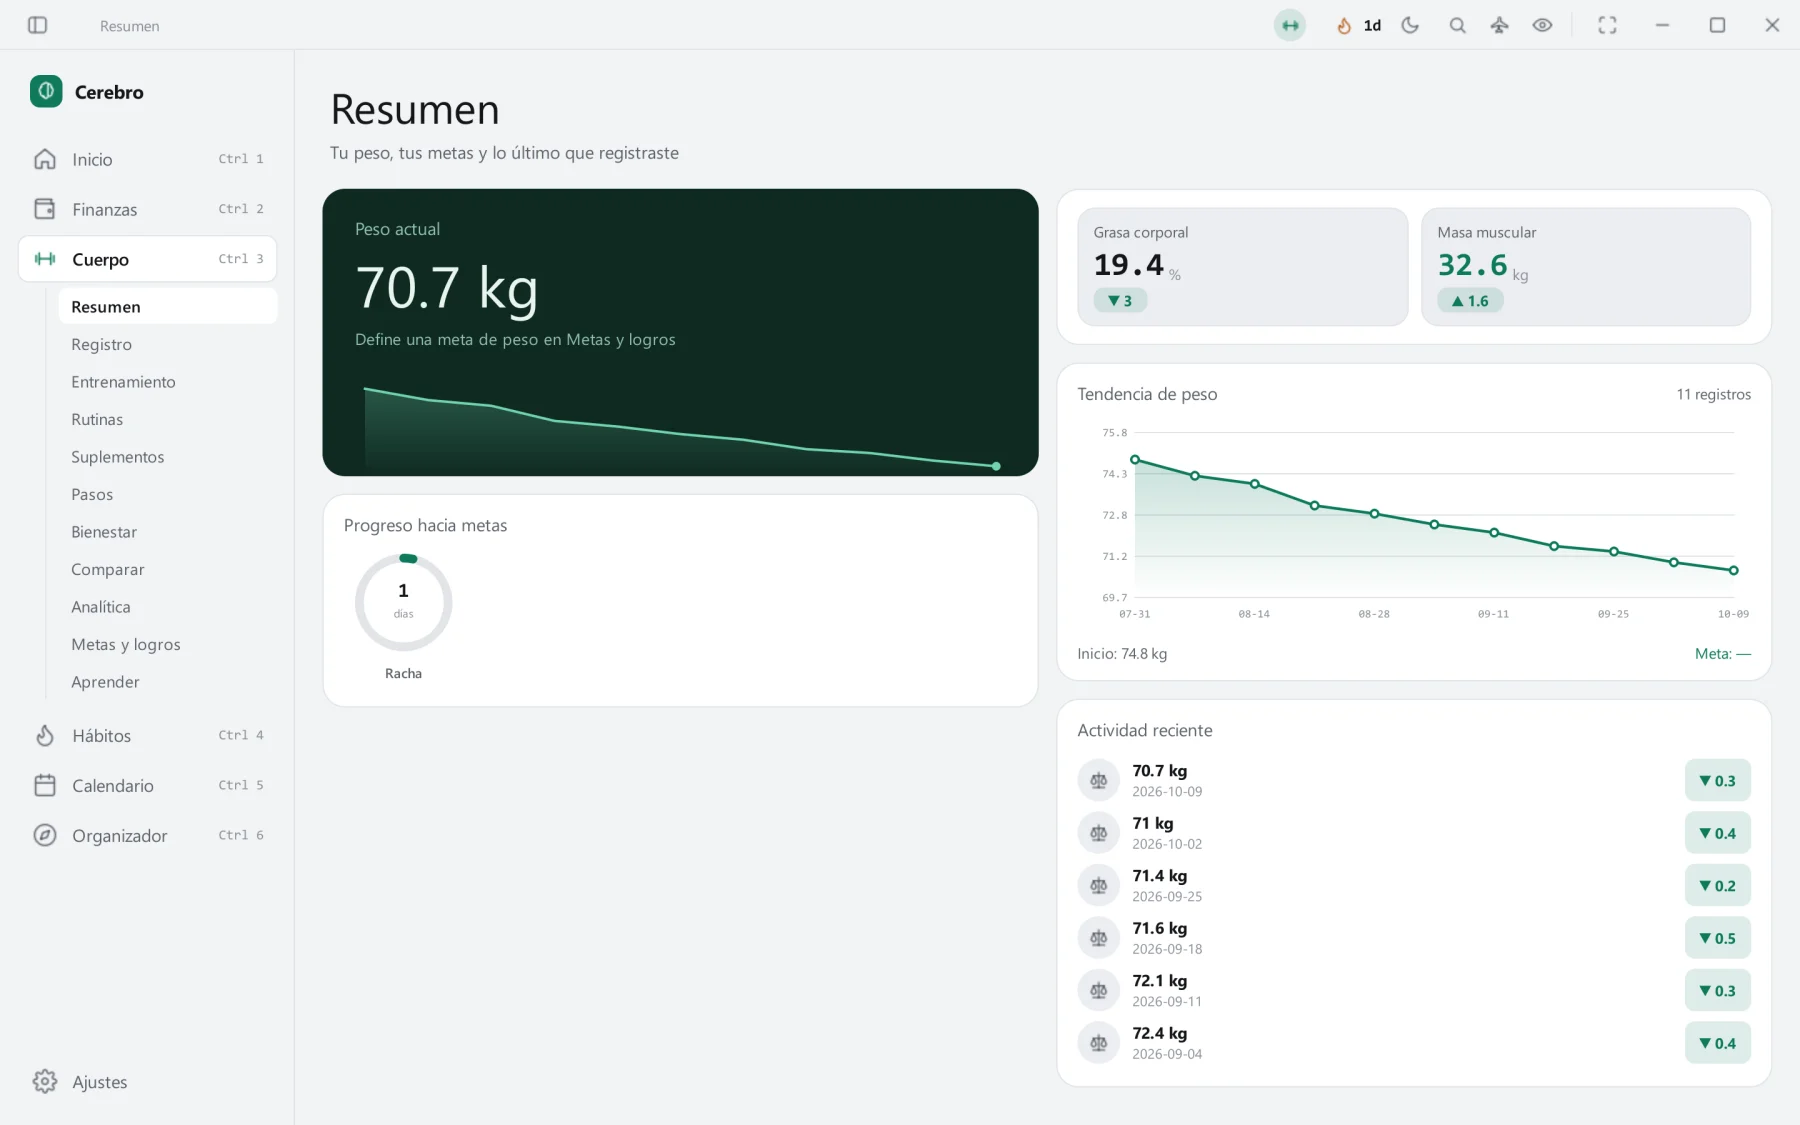
Task: Click the Masa muscular ▲1.6 badge
Action: point(1470,300)
